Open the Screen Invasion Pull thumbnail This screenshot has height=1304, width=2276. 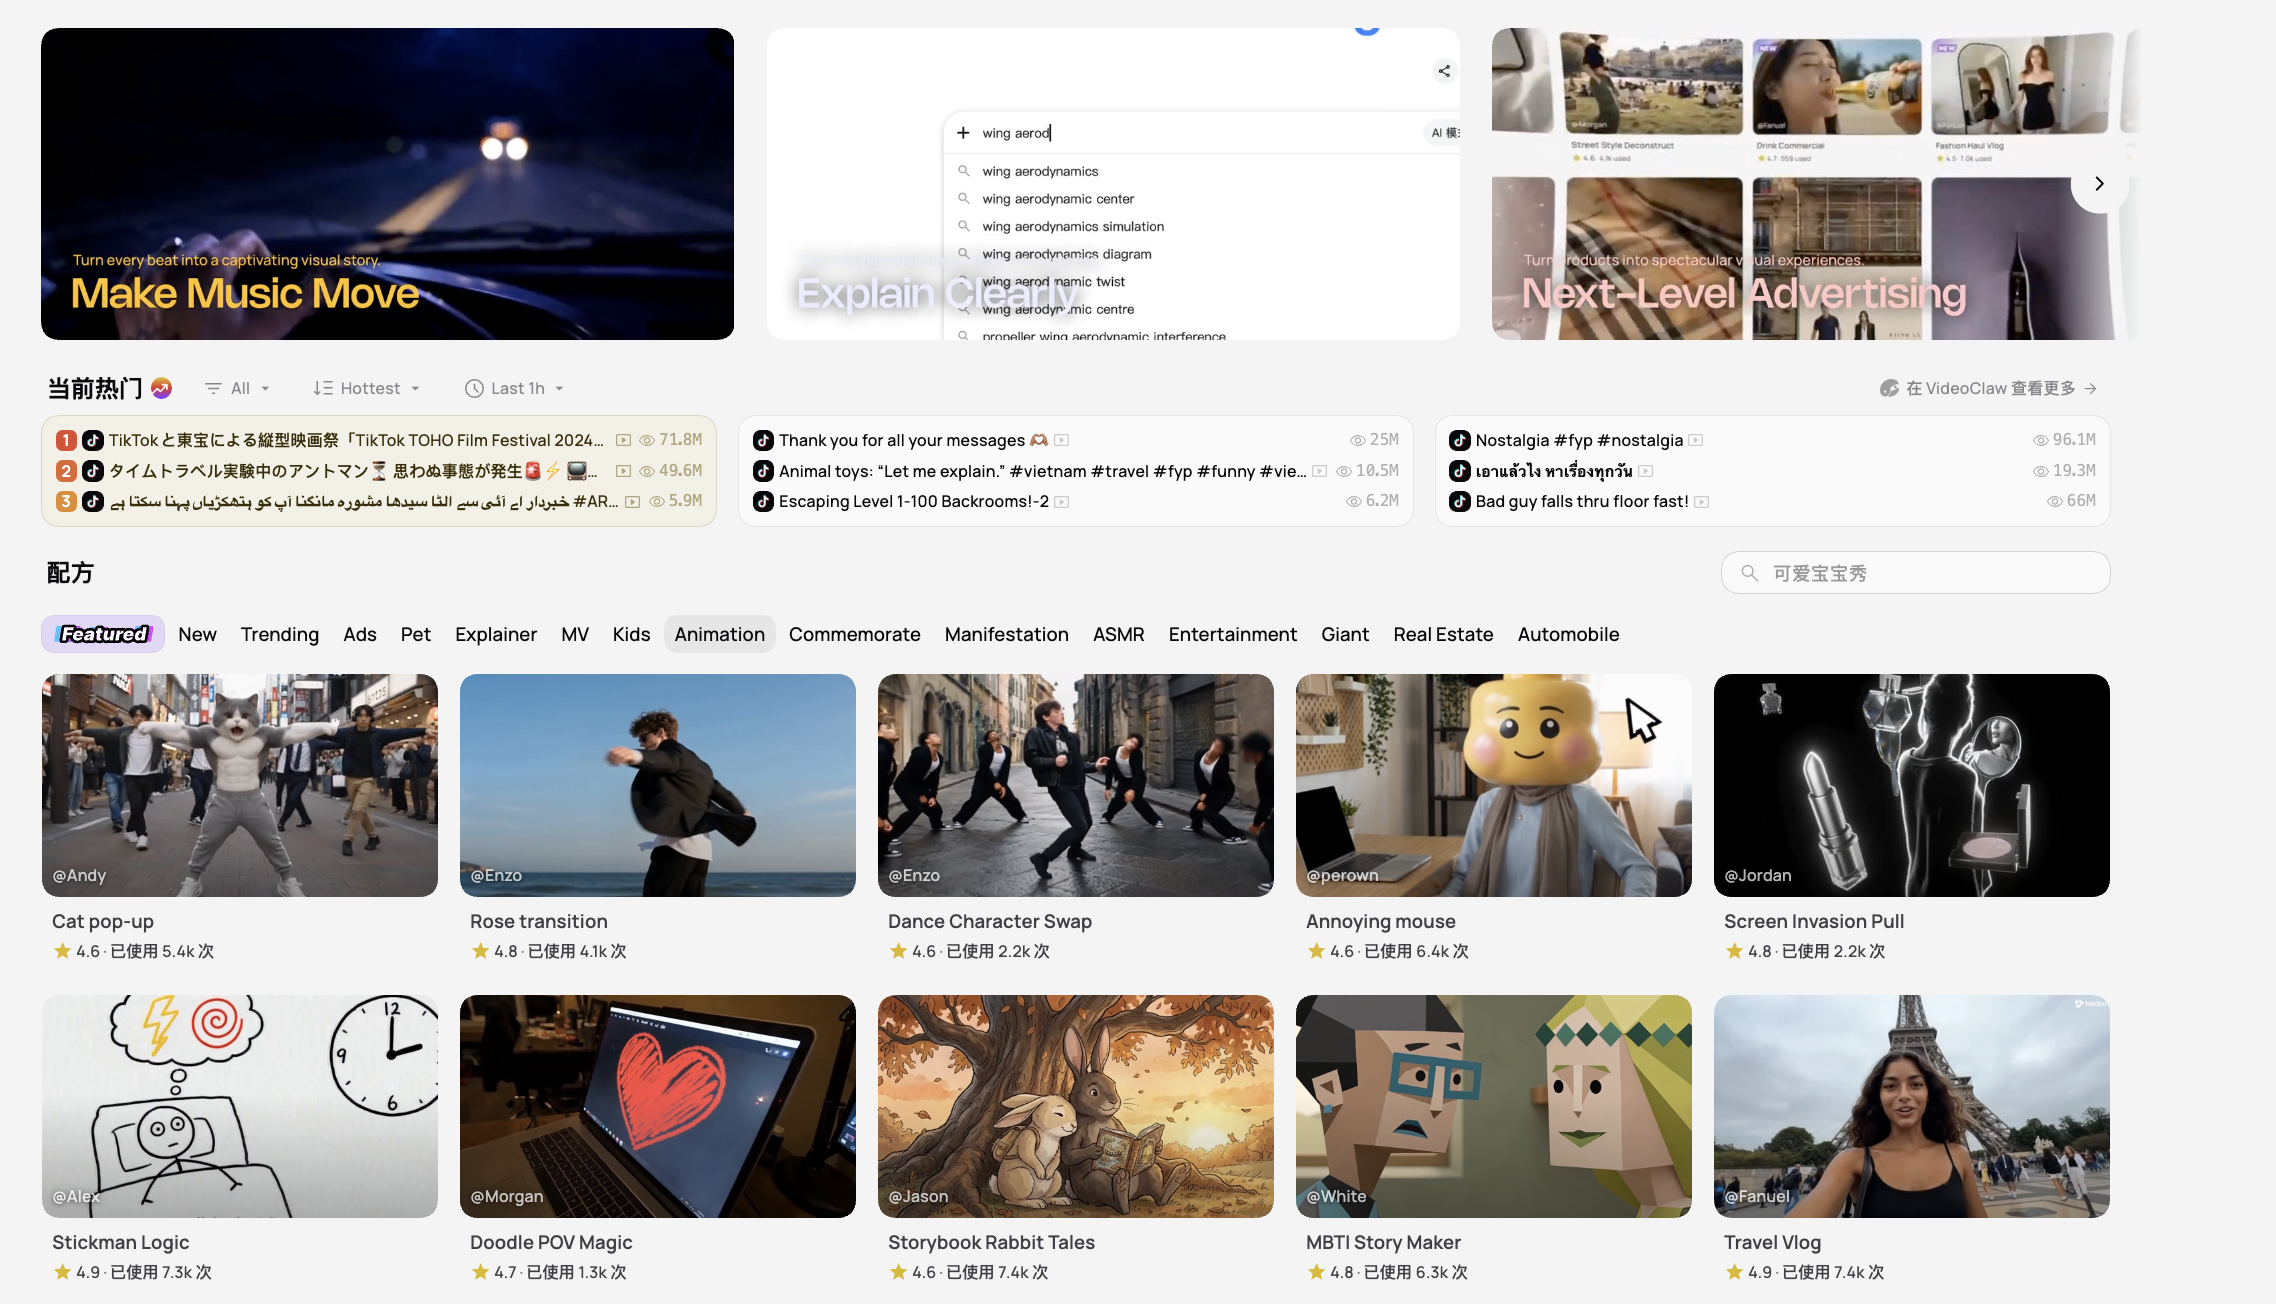tap(1912, 785)
